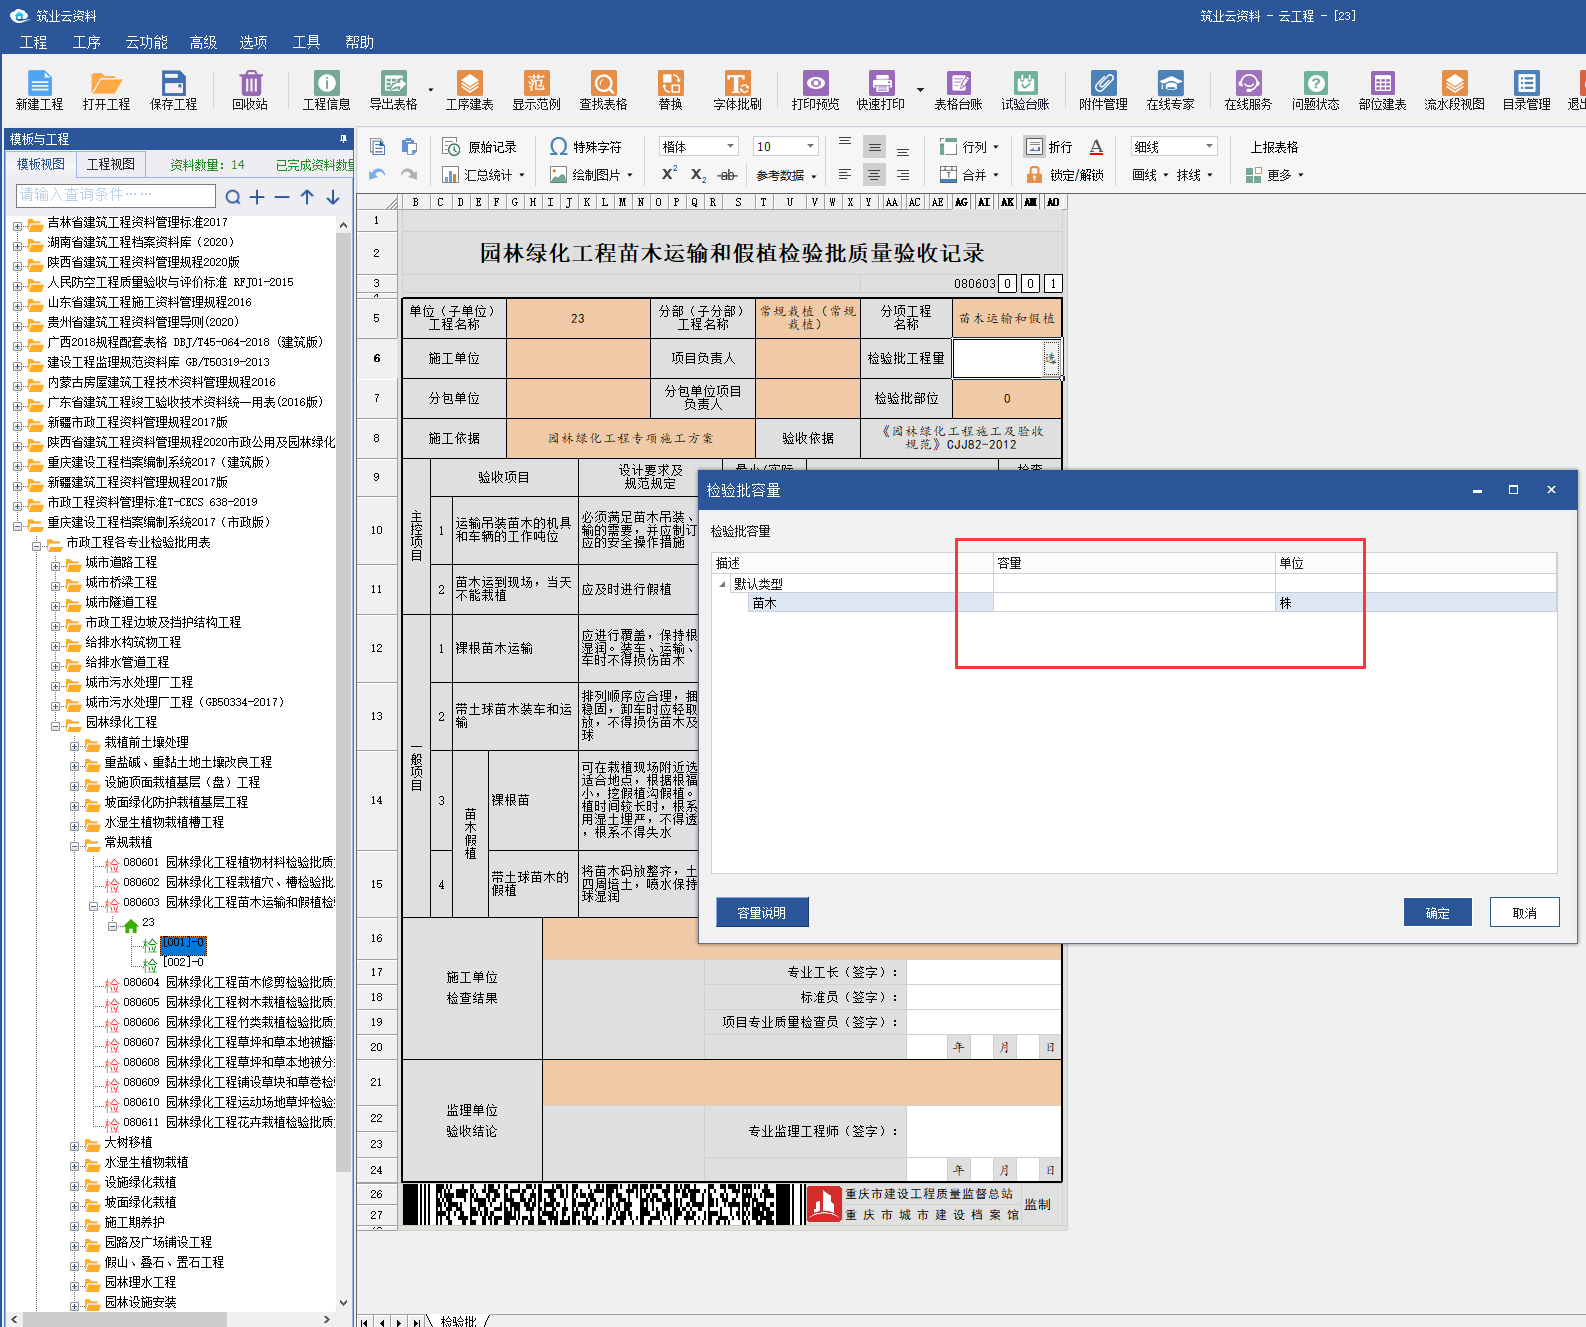Click the 容量说明 button
Image resolution: width=1586 pixels, height=1327 pixels.
[762, 913]
